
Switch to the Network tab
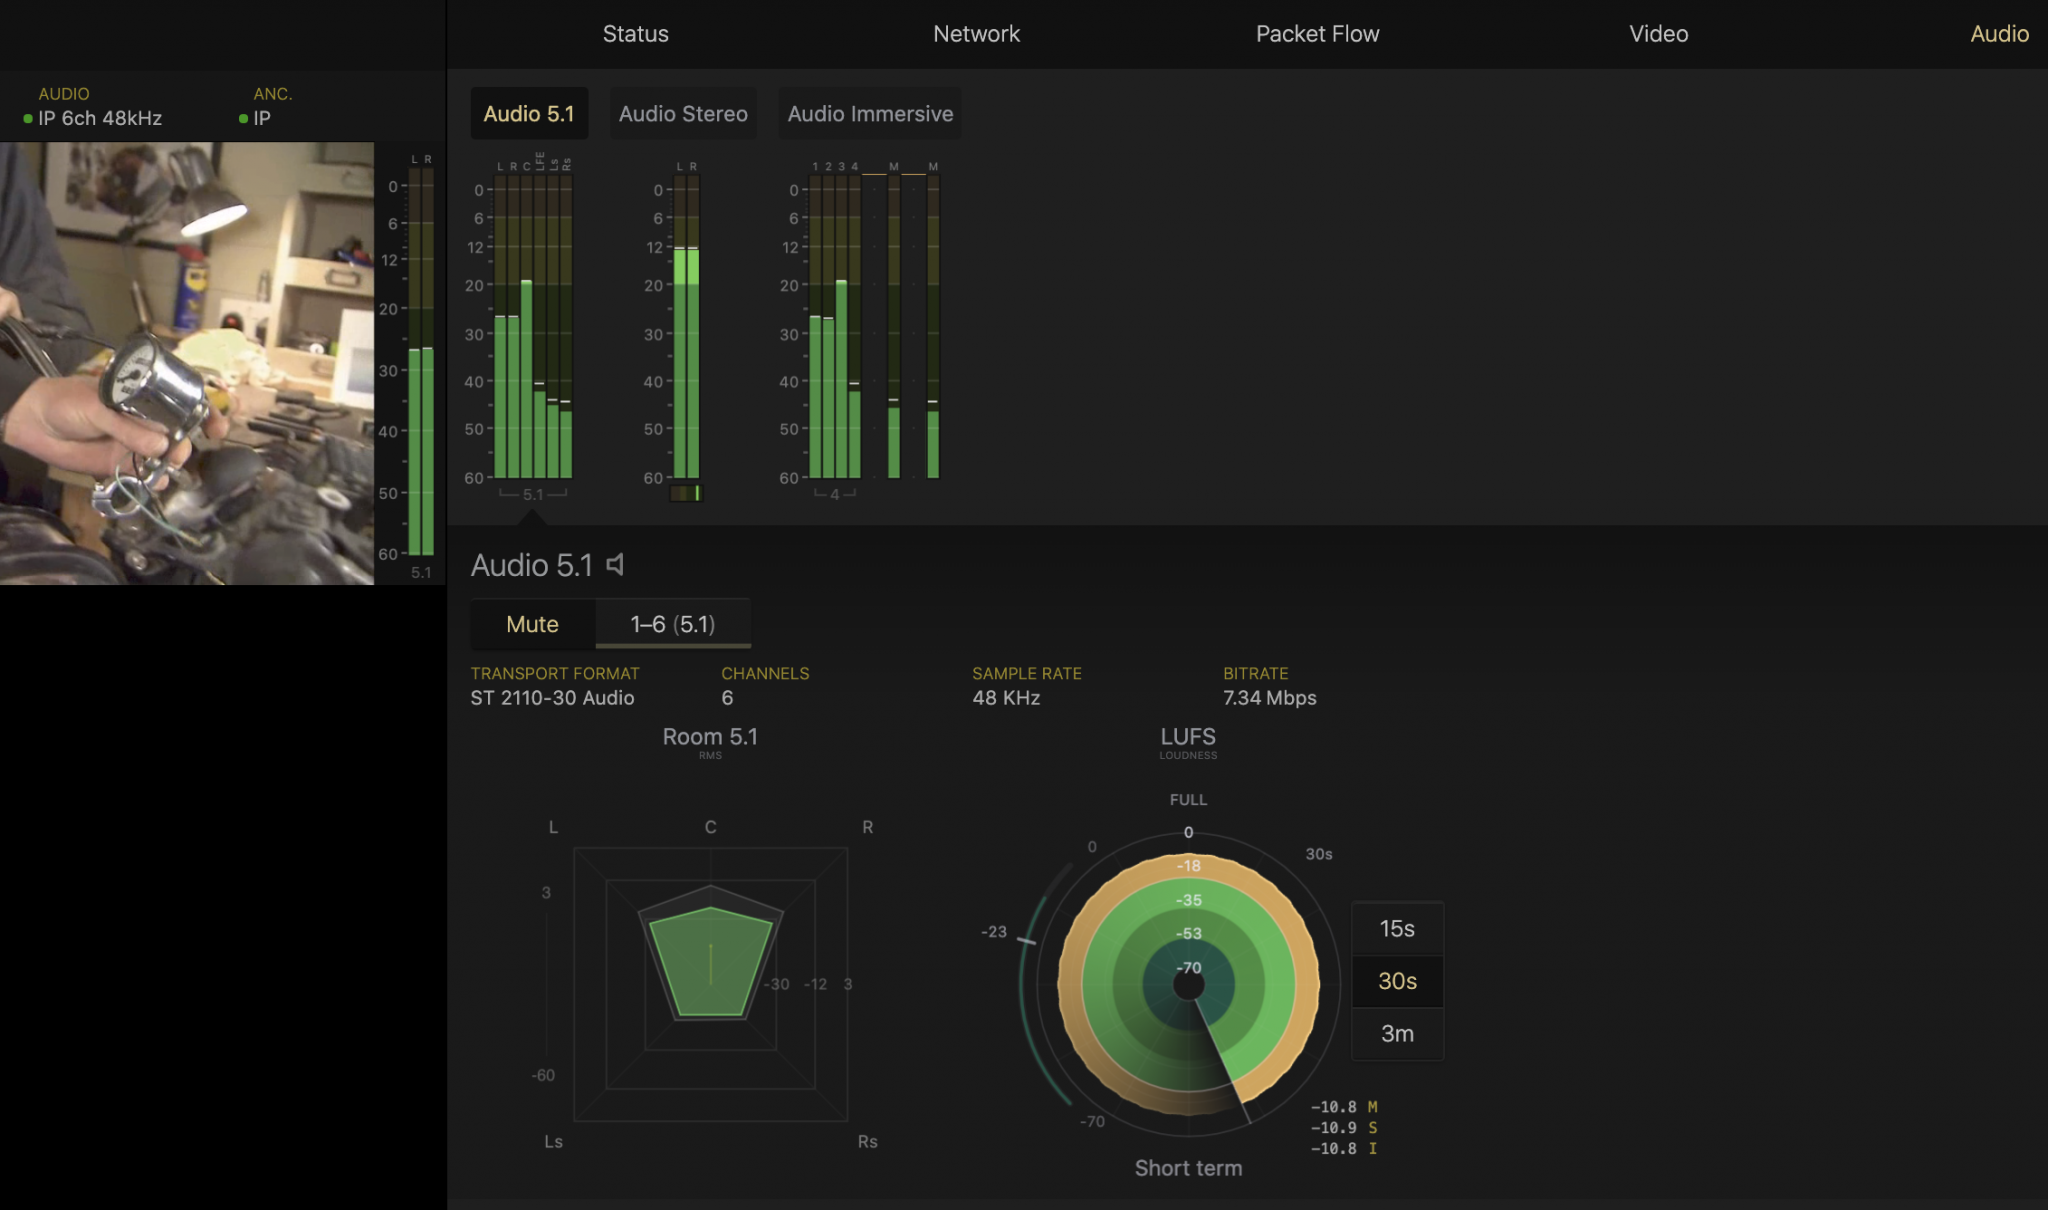(x=976, y=33)
